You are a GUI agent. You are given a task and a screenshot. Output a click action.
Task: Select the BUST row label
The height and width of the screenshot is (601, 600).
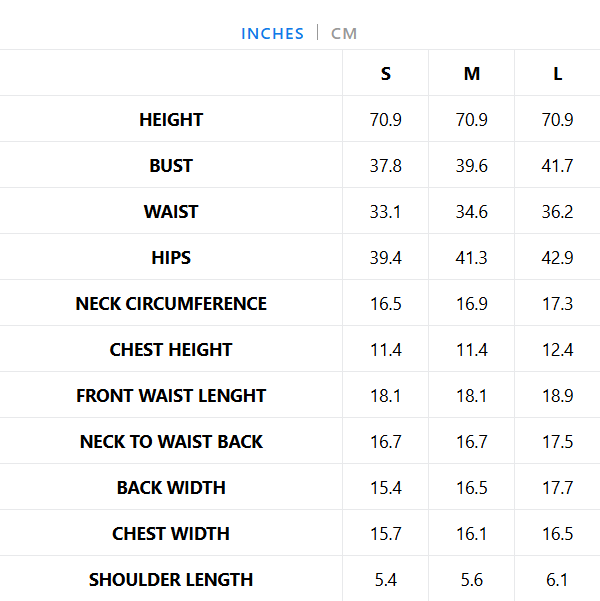pos(171,166)
